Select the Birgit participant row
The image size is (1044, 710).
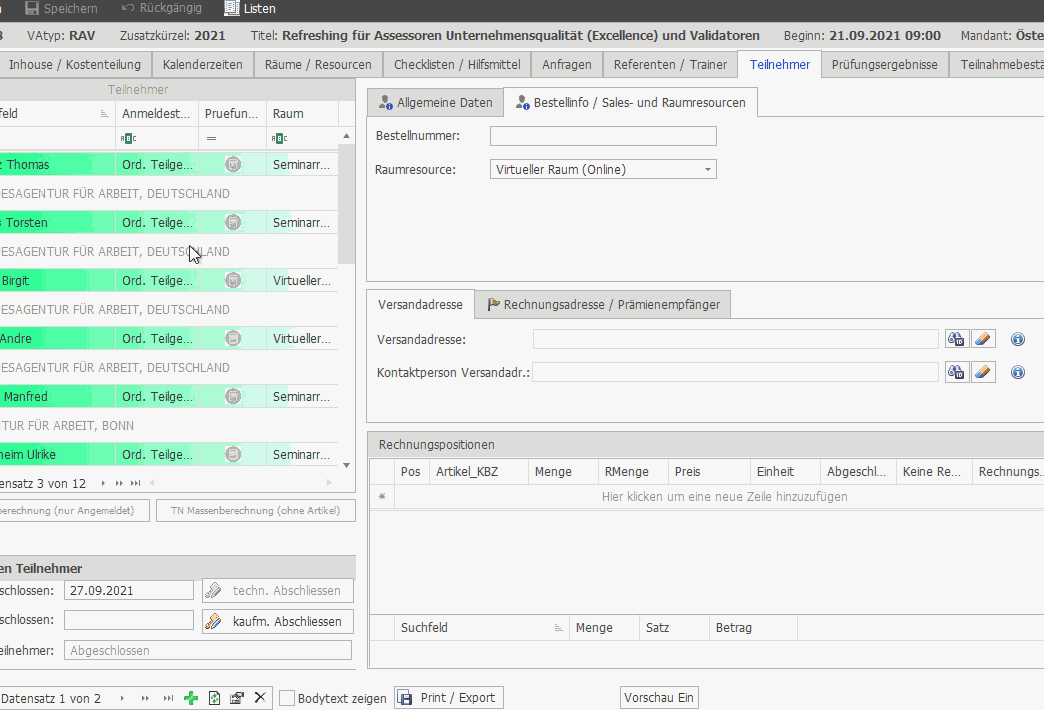coord(169,280)
